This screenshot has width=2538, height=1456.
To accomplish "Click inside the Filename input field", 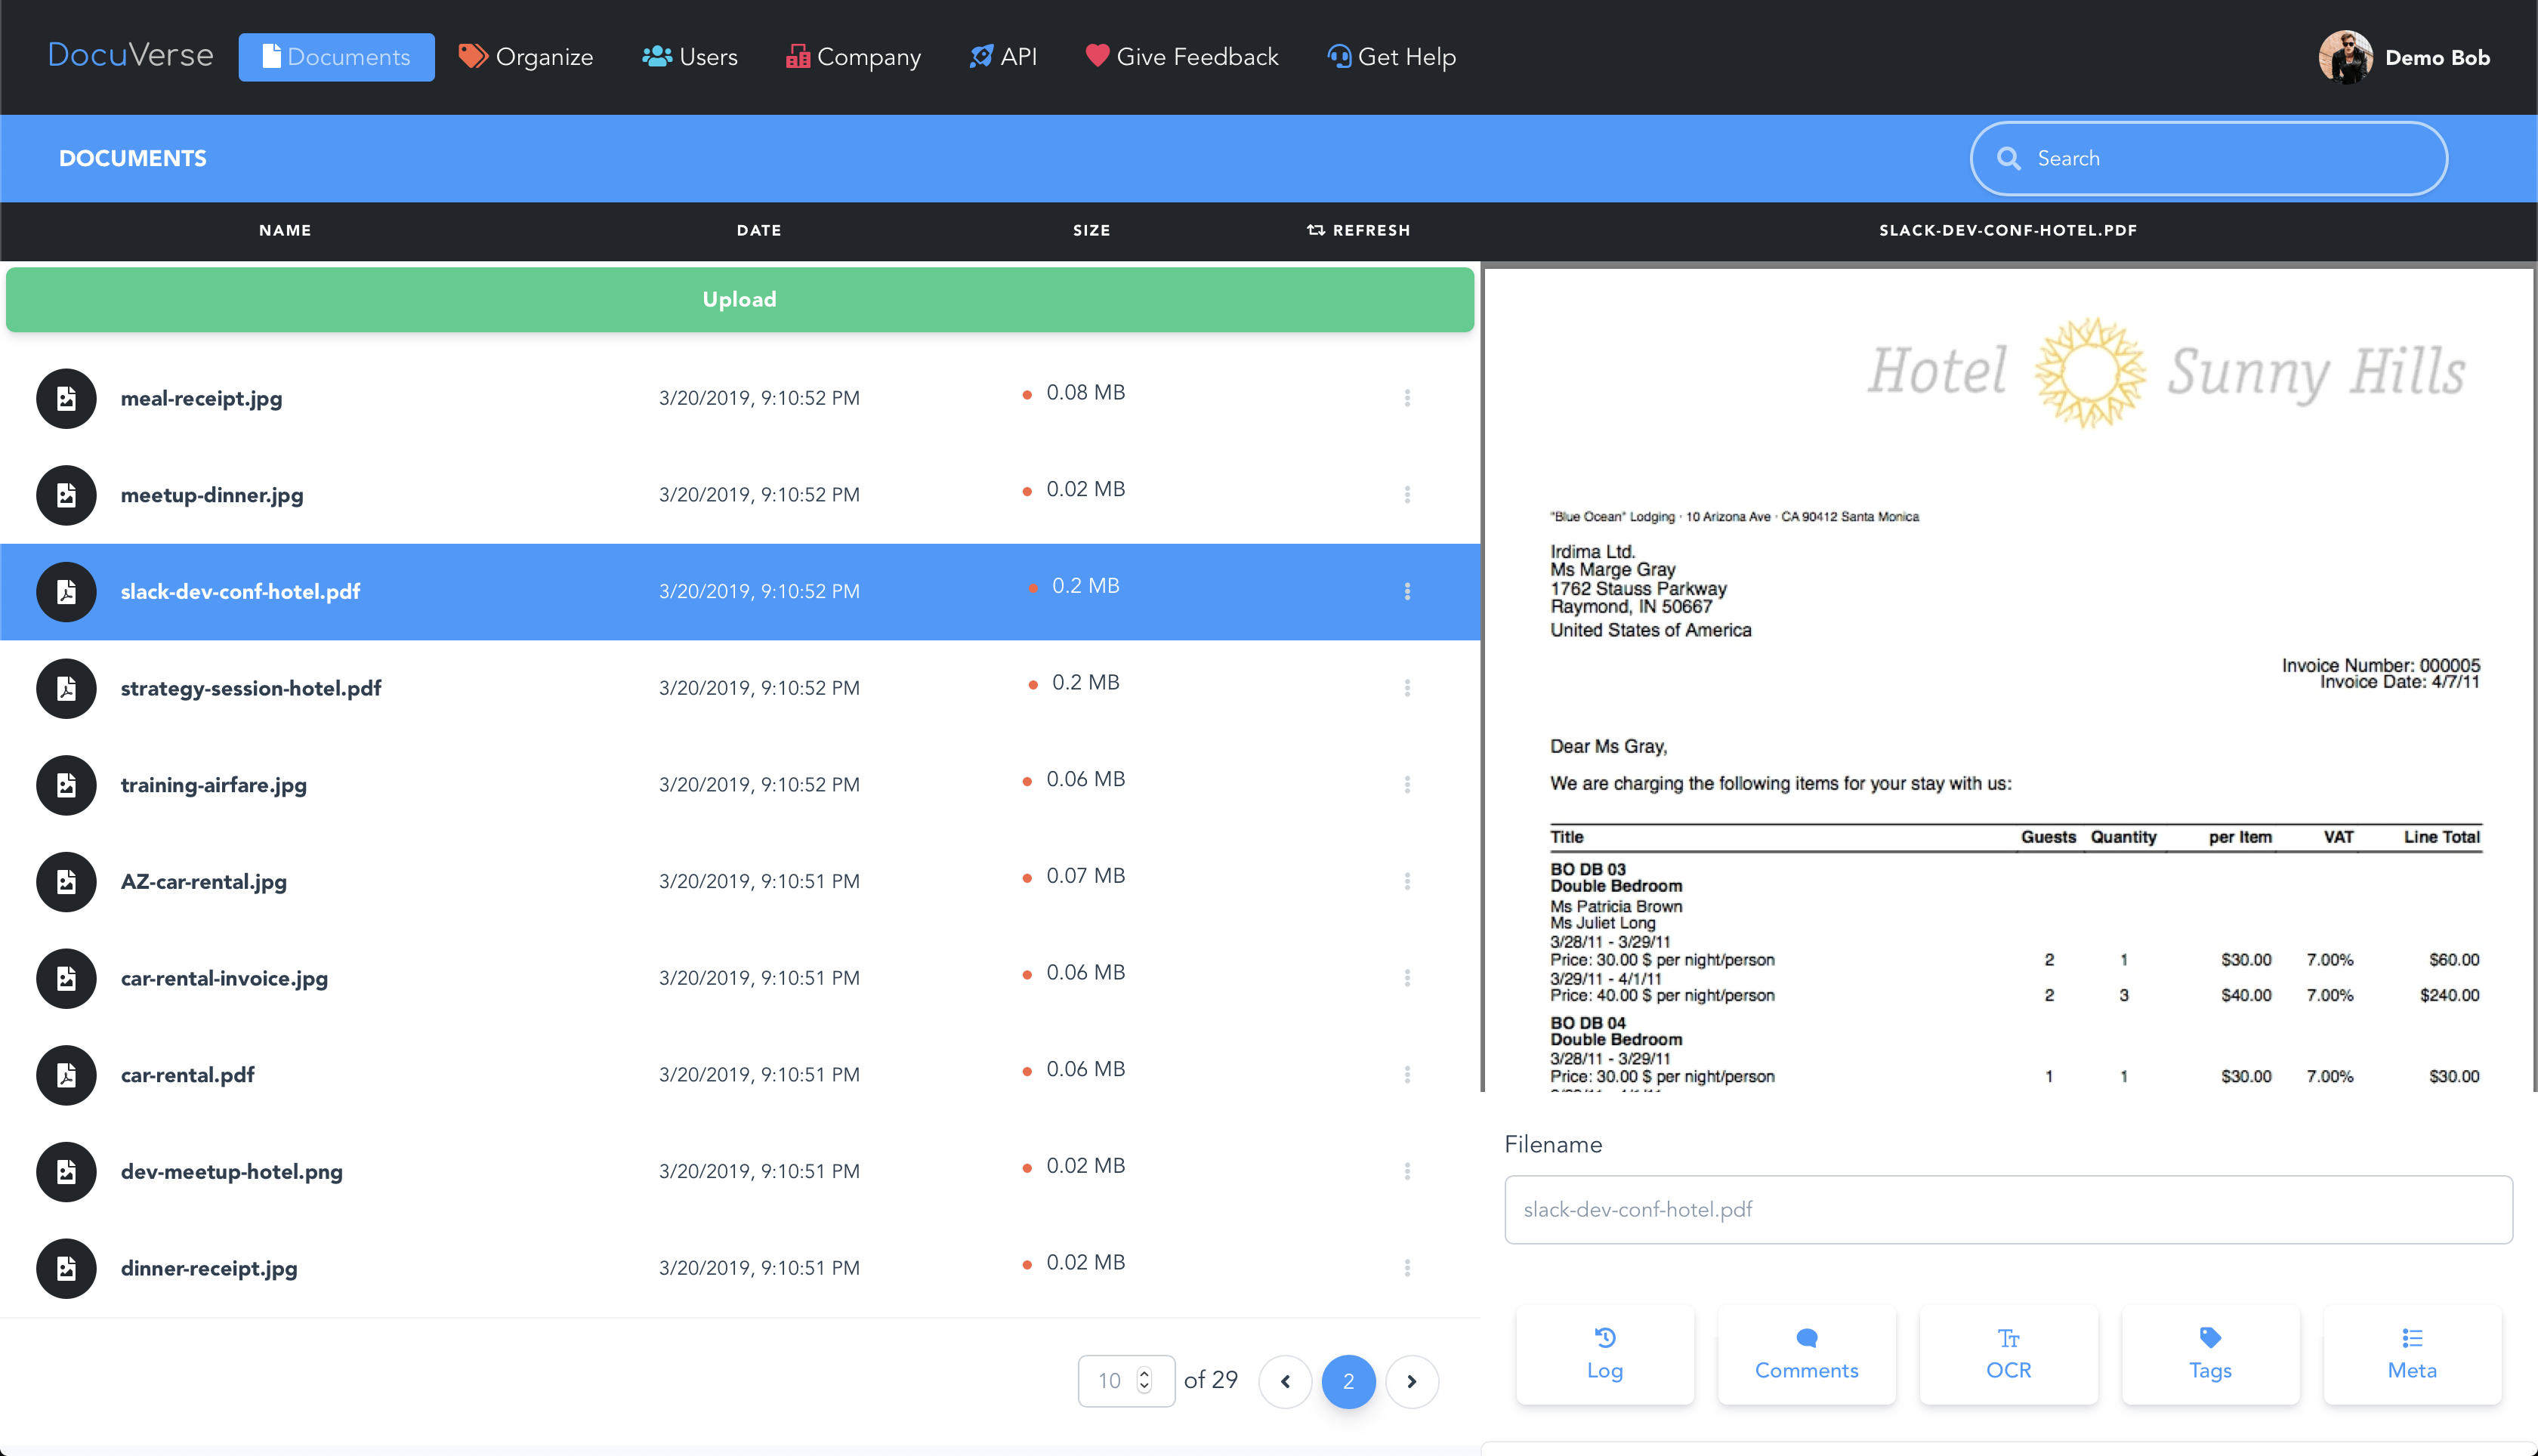I will [x=2007, y=1209].
